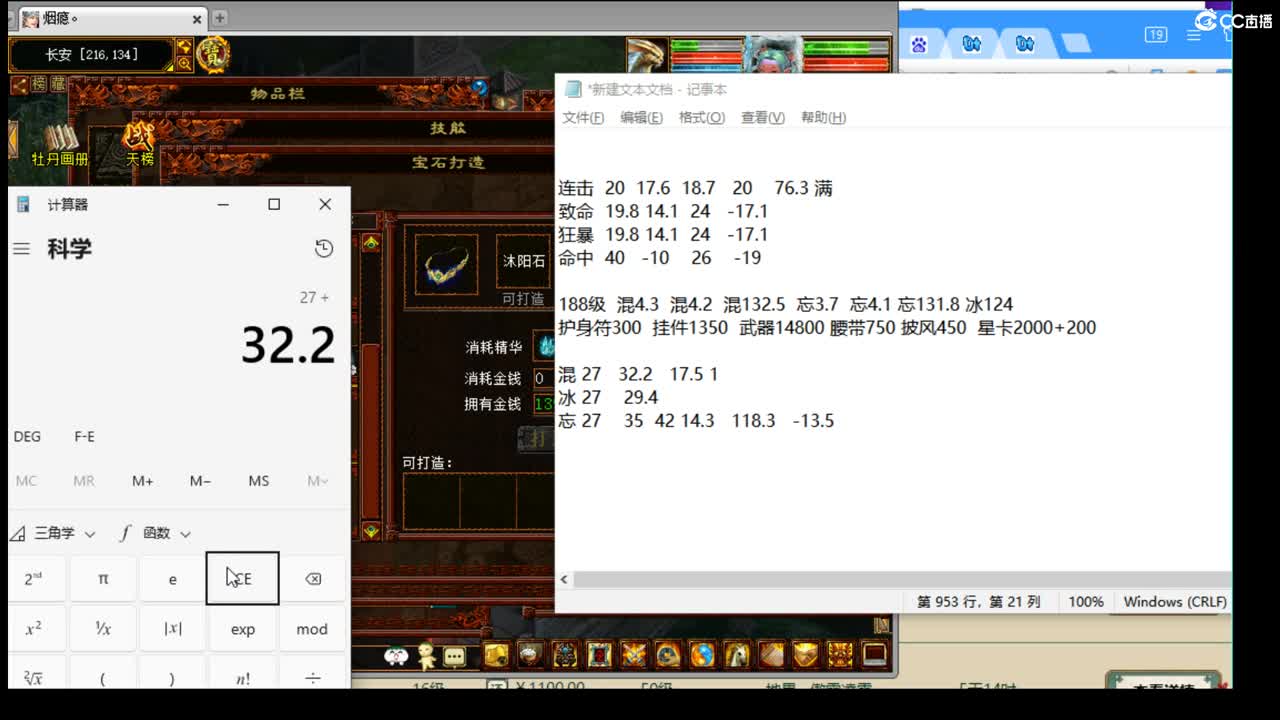Click the reciprocal 1/x key

[103, 629]
